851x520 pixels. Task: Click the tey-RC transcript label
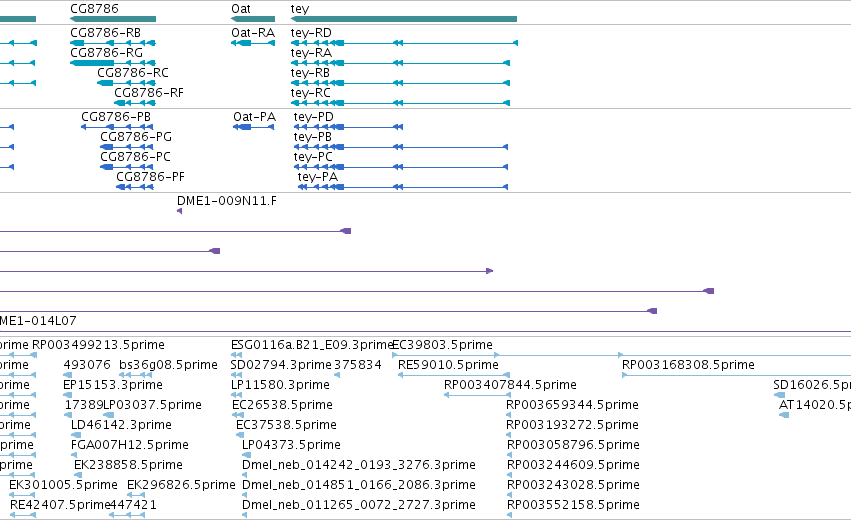click(310, 93)
